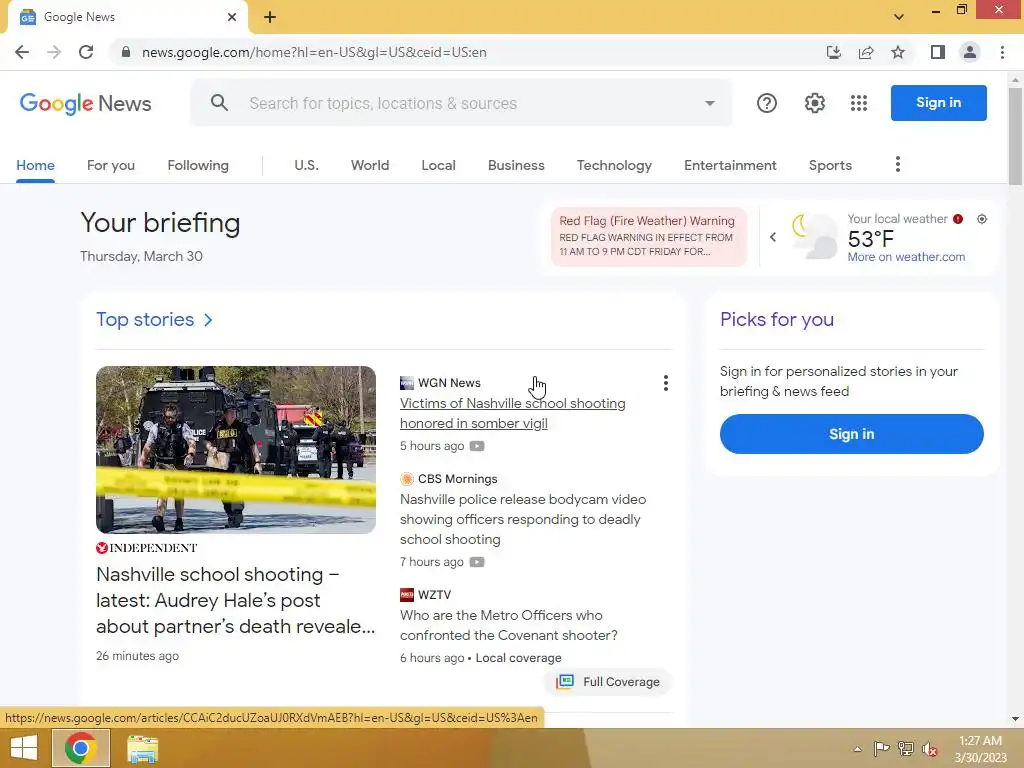Click the Independent source logo

(146, 548)
